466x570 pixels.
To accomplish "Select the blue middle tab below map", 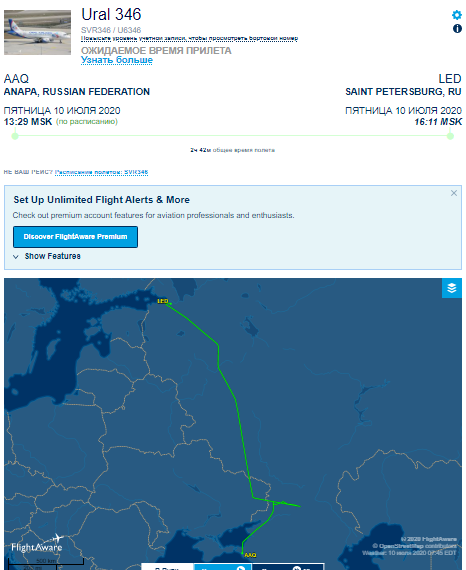I will [222, 567].
